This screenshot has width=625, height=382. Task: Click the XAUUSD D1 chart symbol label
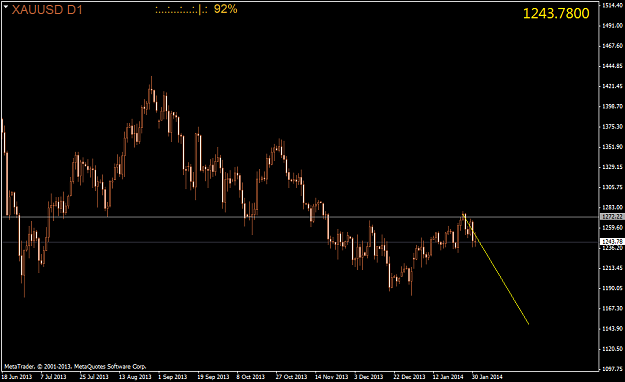pos(47,10)
